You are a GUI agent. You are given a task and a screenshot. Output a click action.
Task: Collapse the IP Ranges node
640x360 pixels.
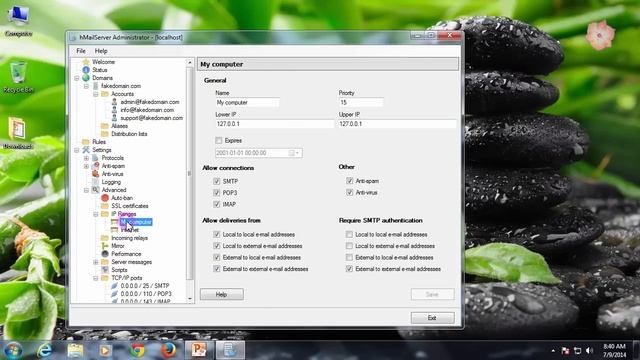[96, 214]
